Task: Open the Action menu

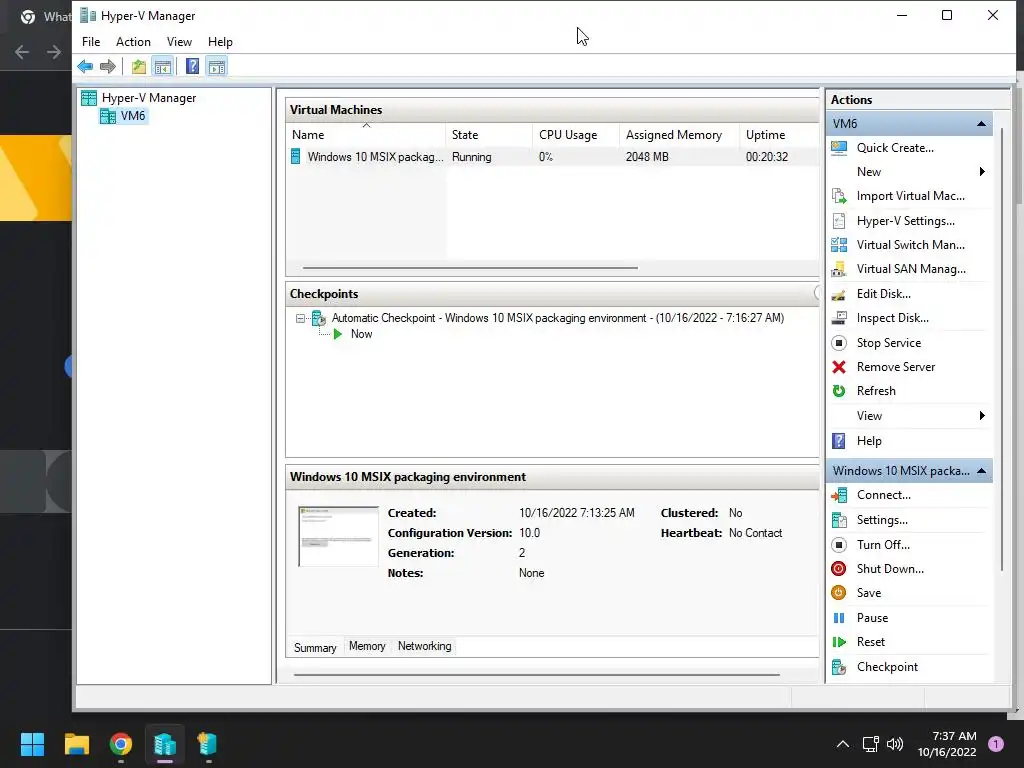Action: [133, 42]
